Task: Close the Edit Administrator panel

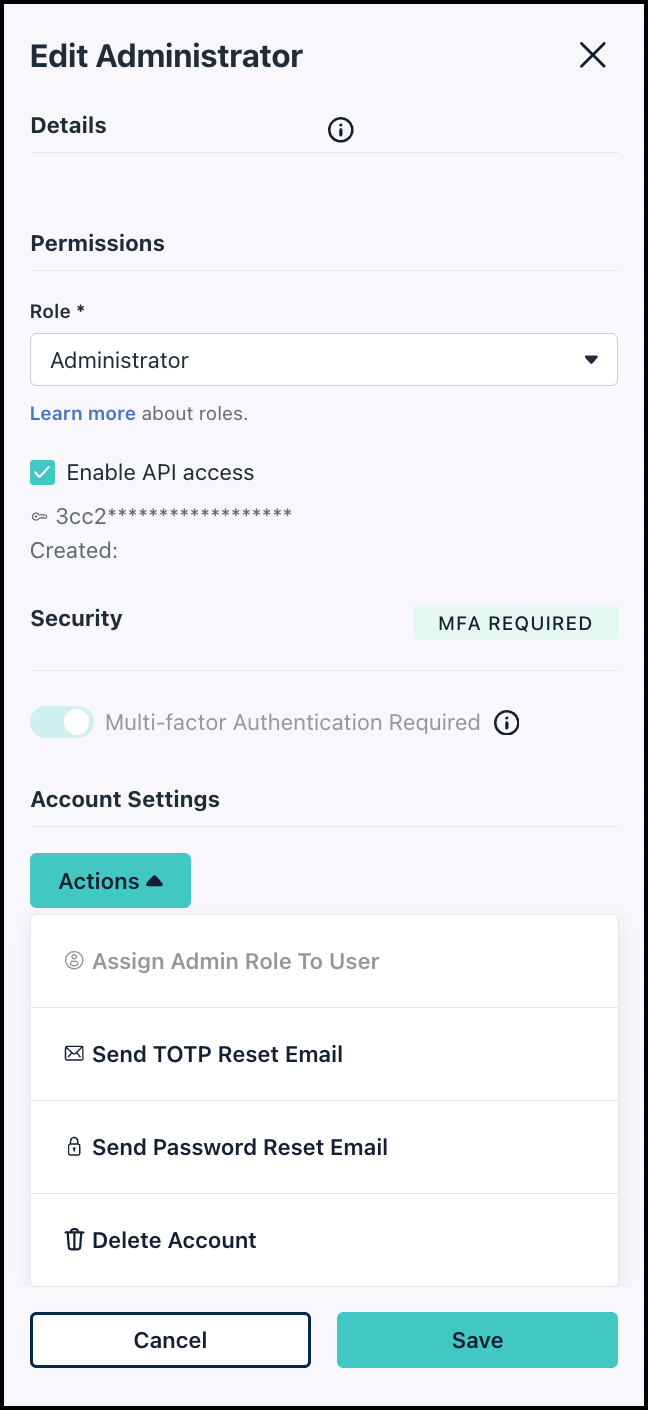Action: (593, 56)
